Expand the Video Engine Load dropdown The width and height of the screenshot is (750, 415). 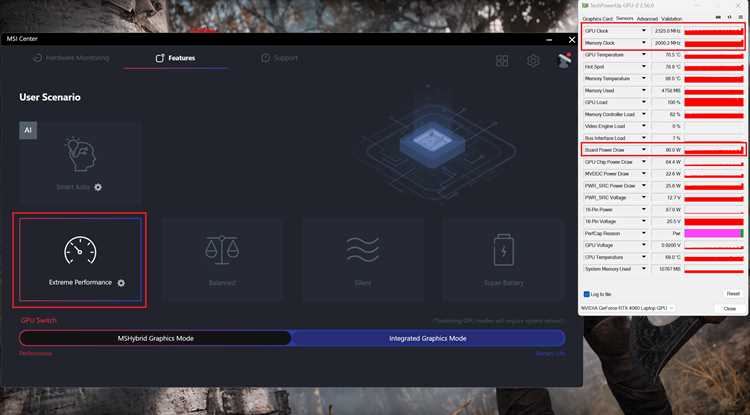(x=644, y=126)
